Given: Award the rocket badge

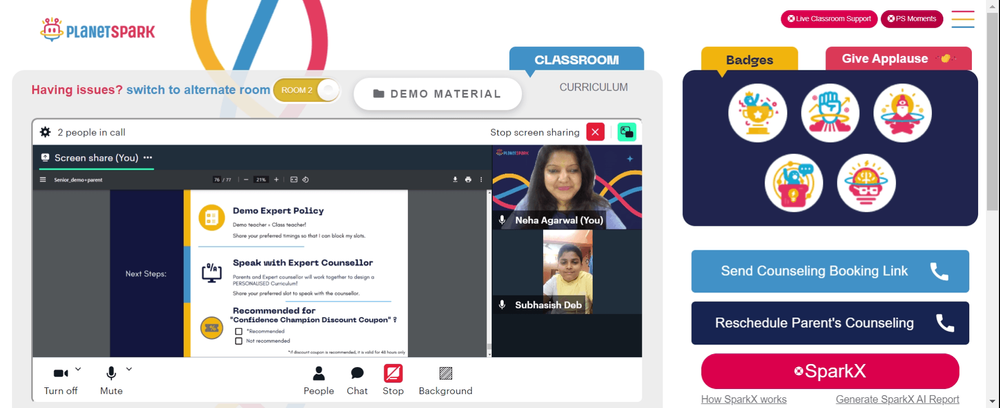Looking at the screenshot, I should pos(902,113).
